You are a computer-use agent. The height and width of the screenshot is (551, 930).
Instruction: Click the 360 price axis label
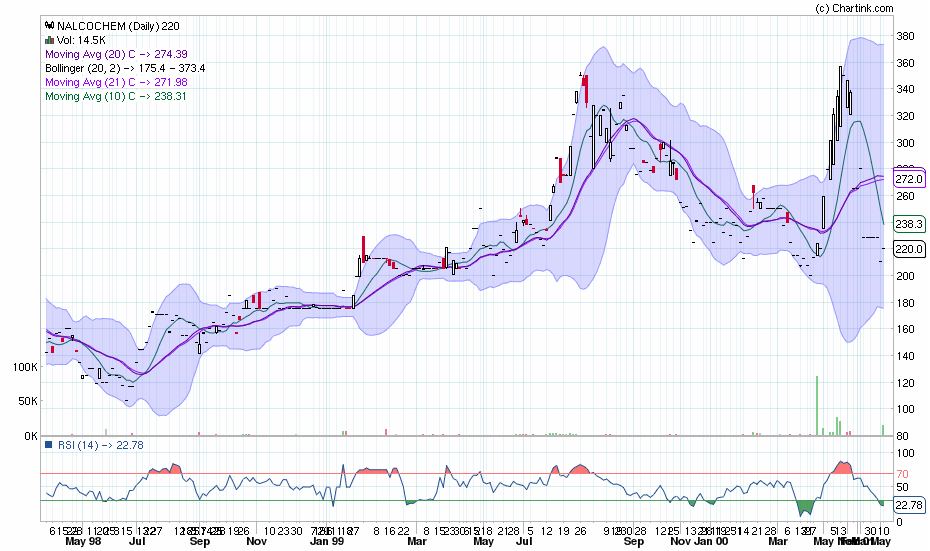(x=905, y=62)
